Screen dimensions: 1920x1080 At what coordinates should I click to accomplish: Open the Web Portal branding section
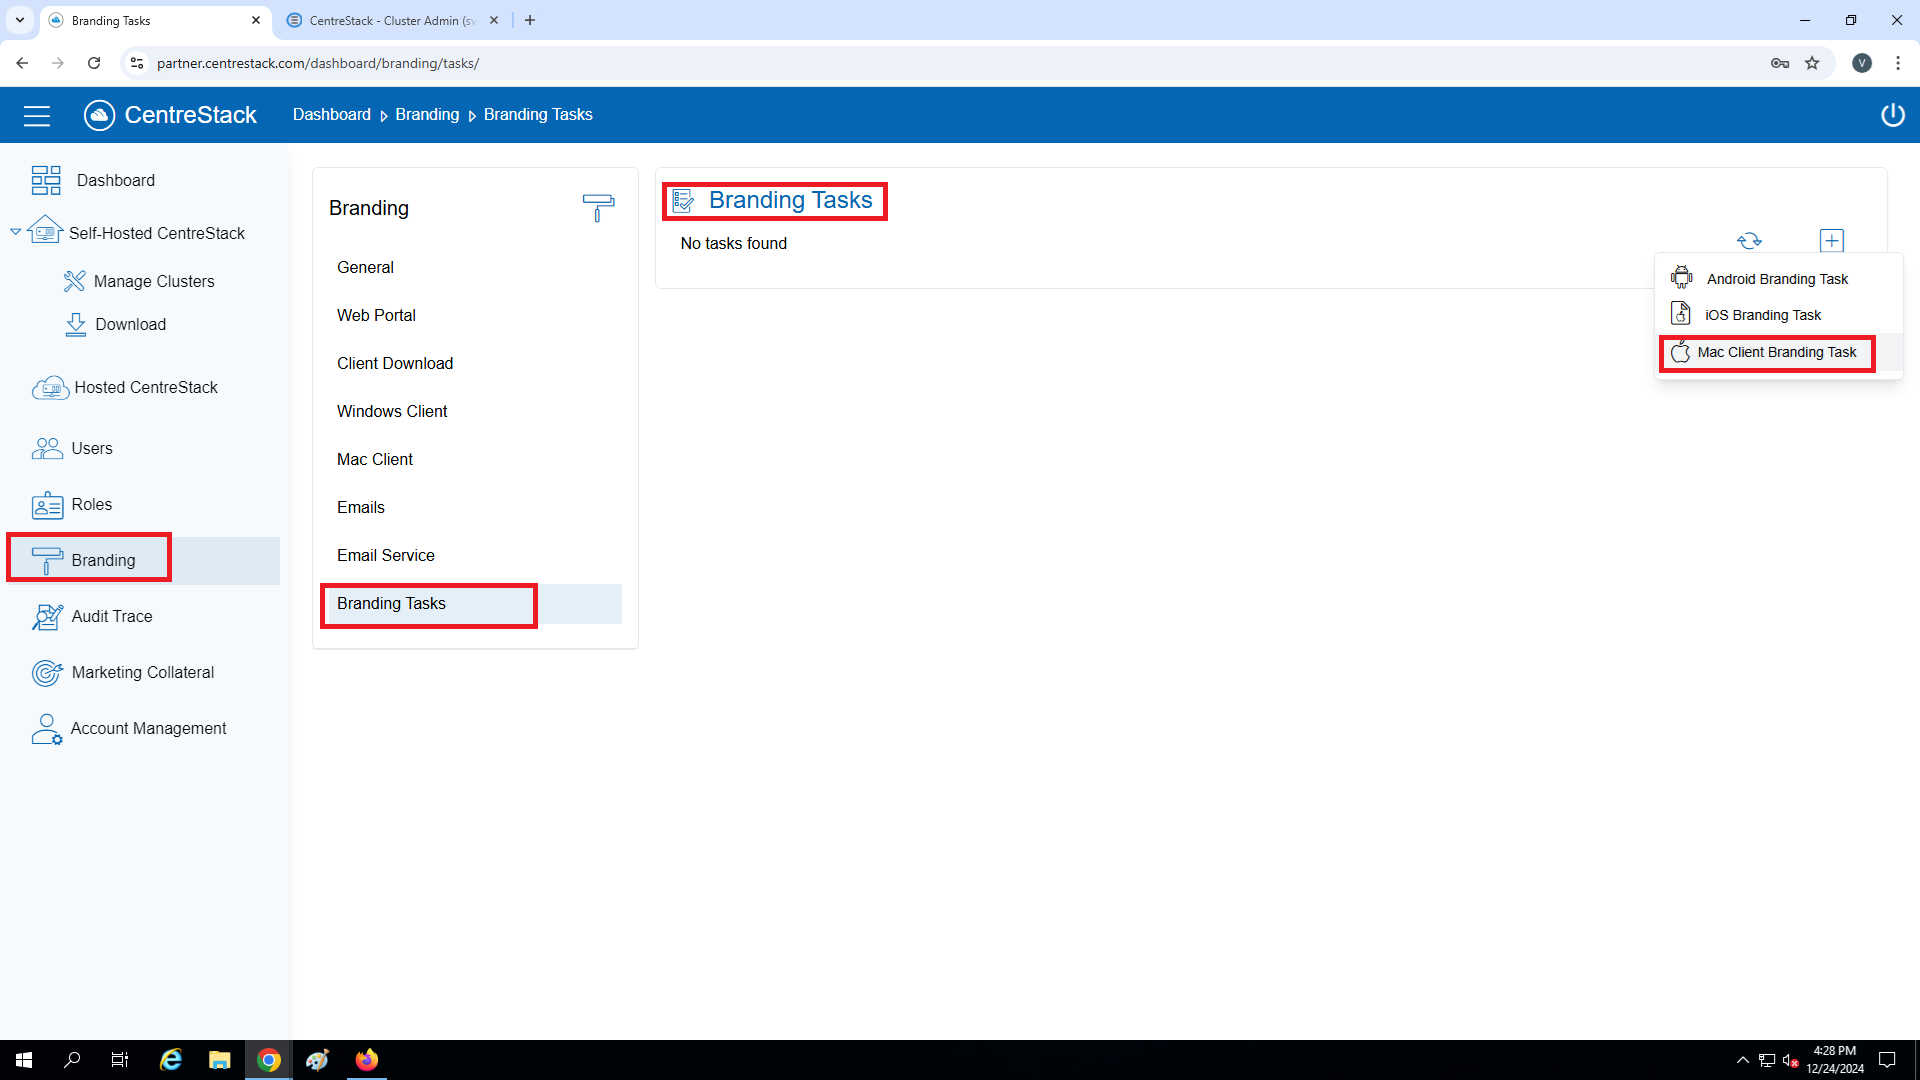pyautogui.click(x=376, y=316)
